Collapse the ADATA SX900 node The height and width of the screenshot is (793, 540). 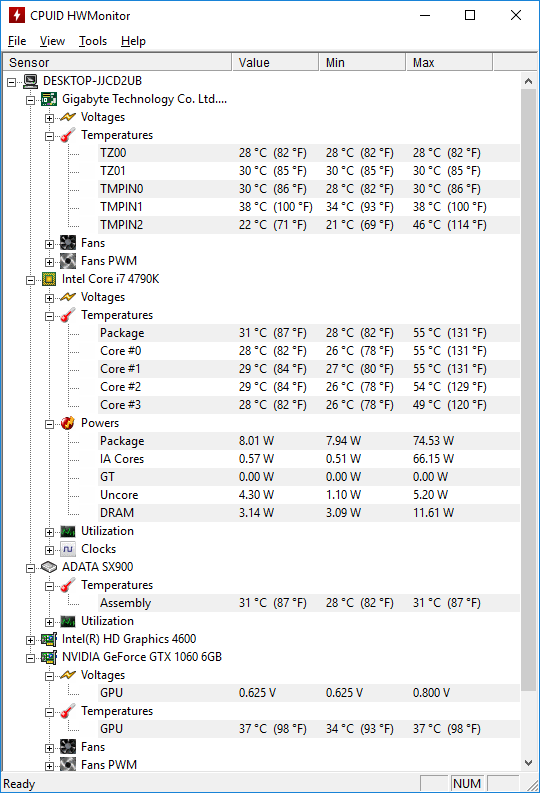tap(30, 568)
